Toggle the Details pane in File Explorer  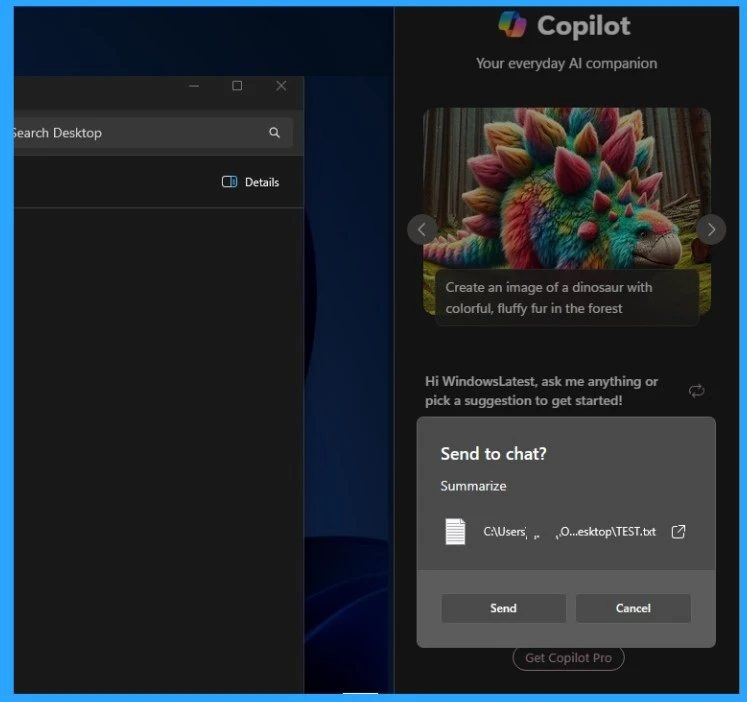pyautogui.click(x=251, y=182)
